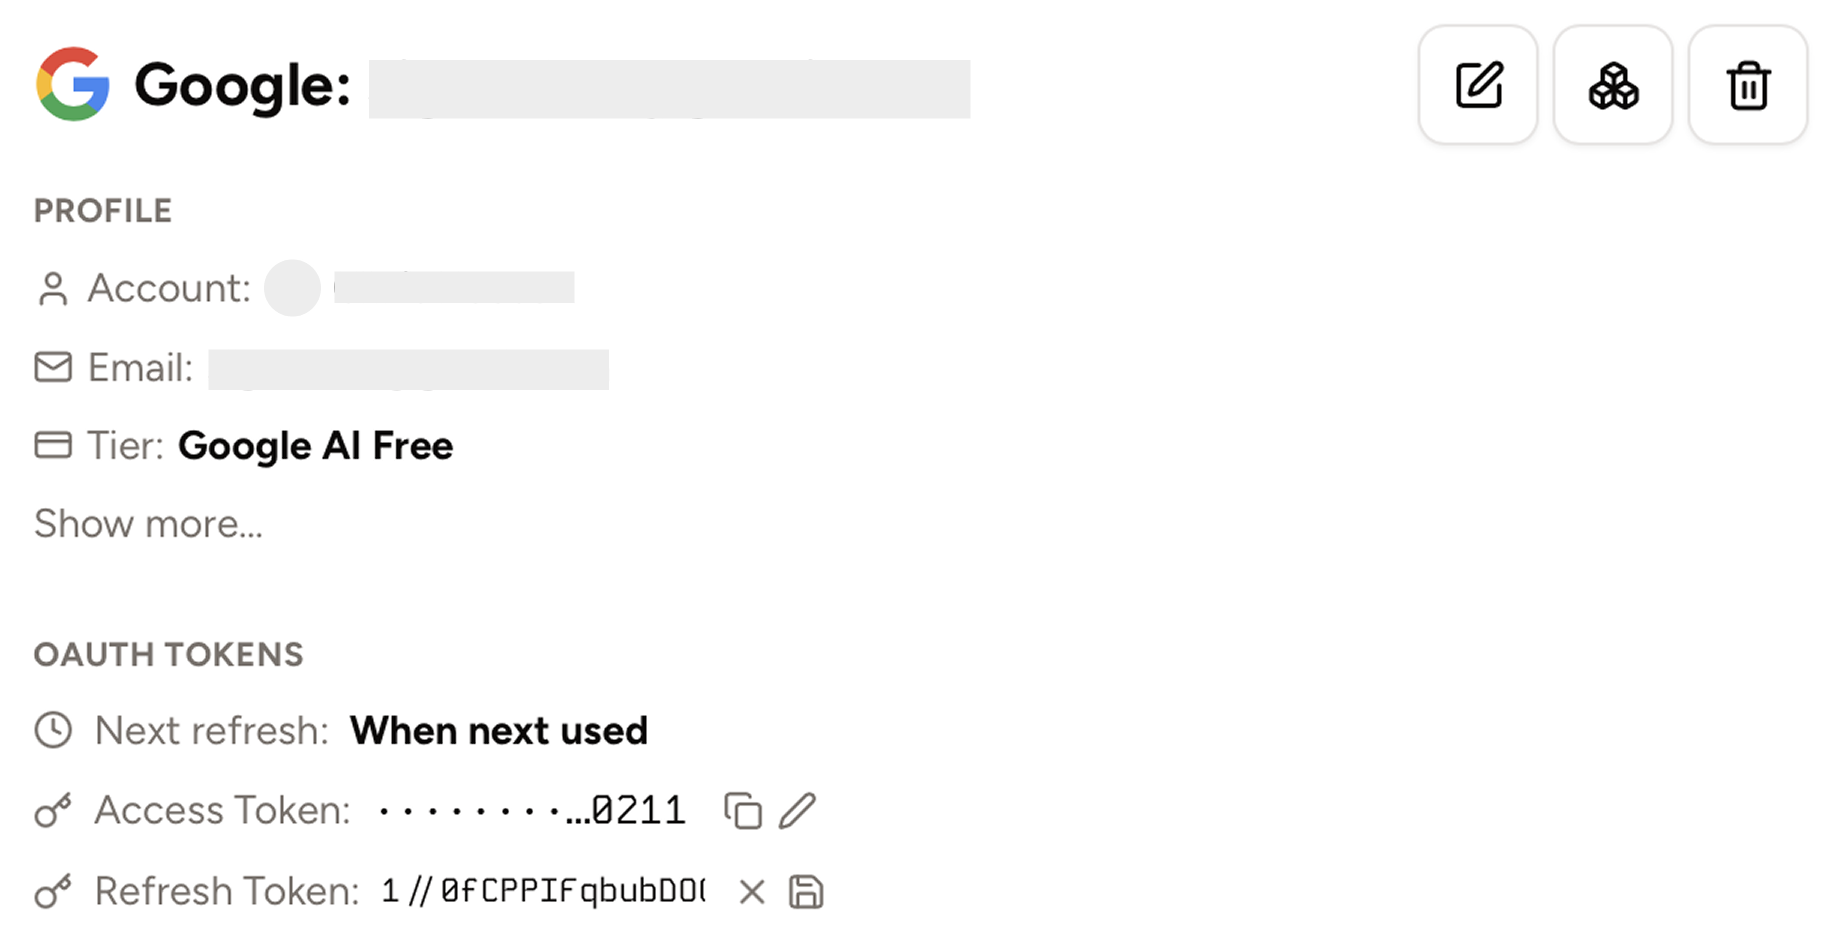The width and height of the screenshot is (1839, 939).
Task: Click the PROFILE section header
Action: [x=102, y=210]
